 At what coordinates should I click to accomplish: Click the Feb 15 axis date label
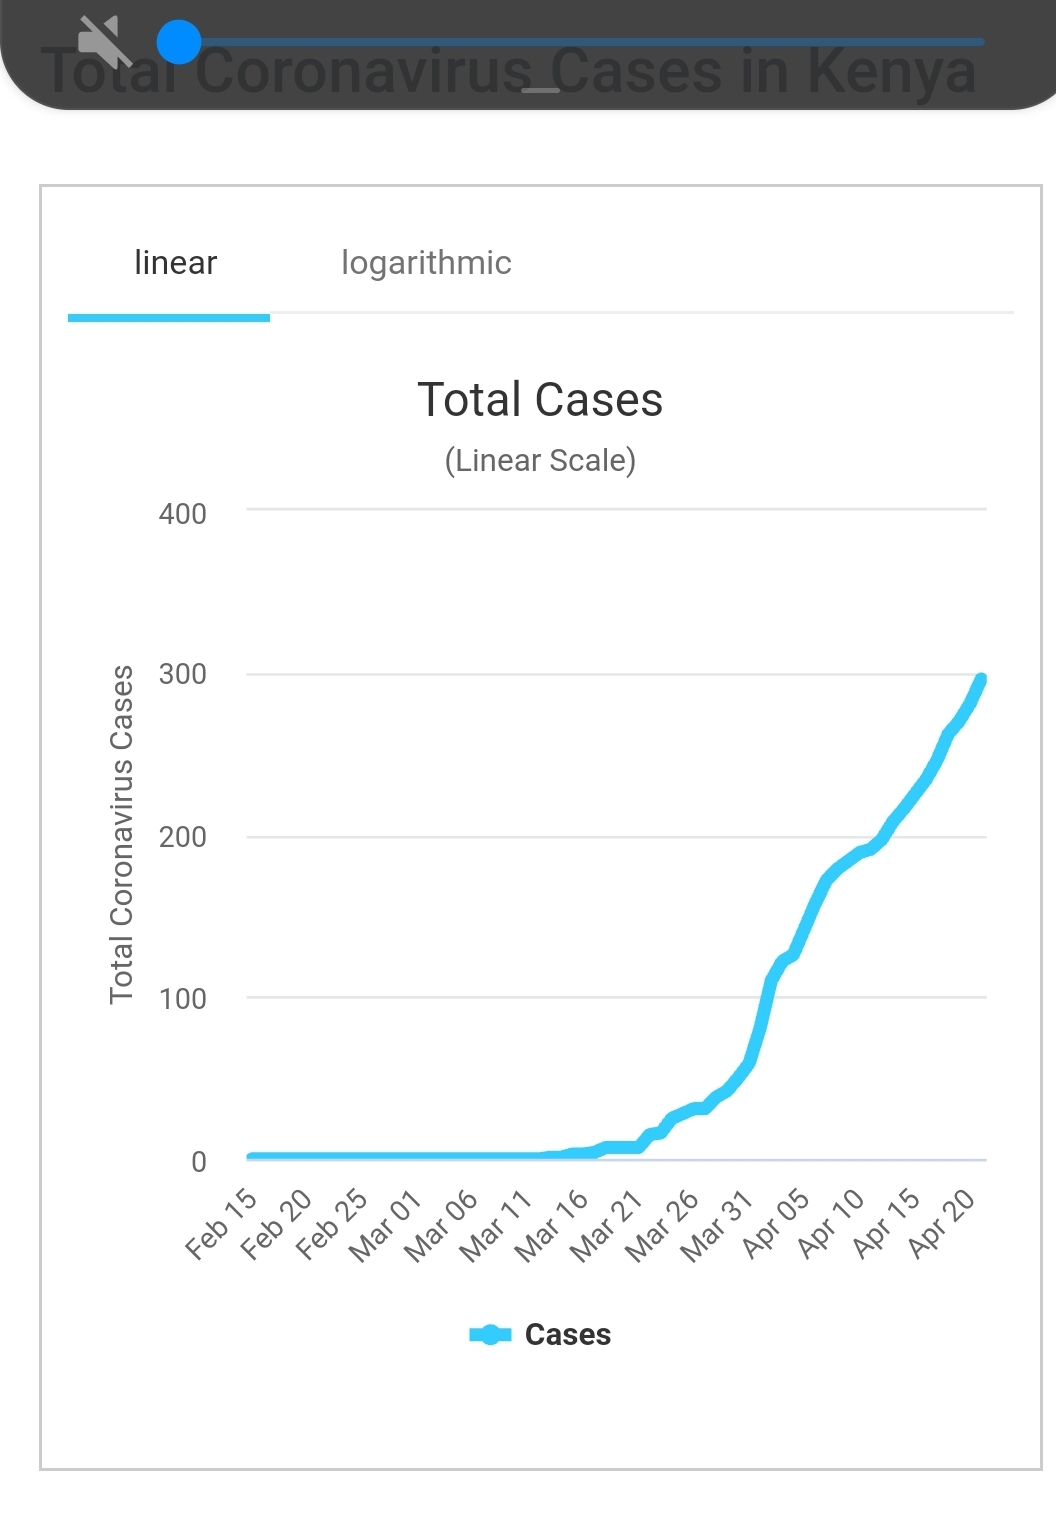222,1224
